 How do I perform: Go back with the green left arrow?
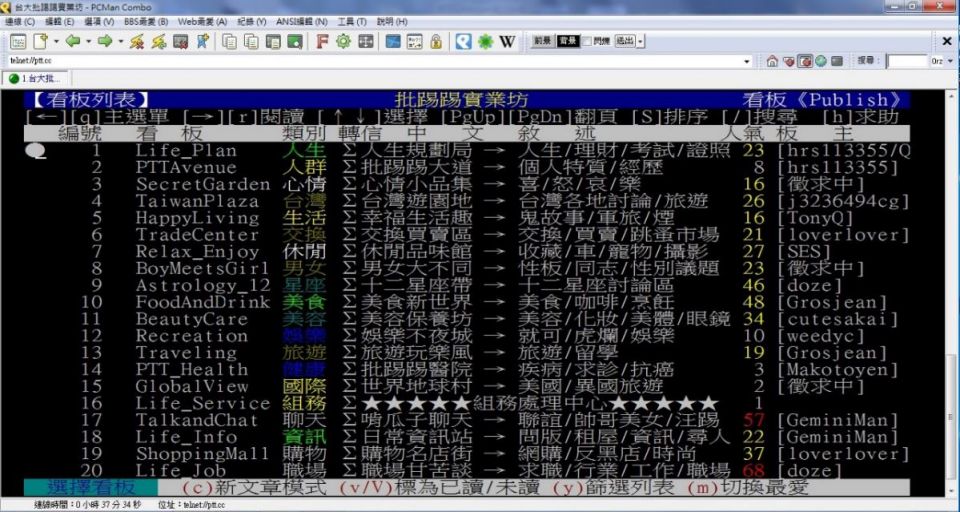tap(73, 42)
